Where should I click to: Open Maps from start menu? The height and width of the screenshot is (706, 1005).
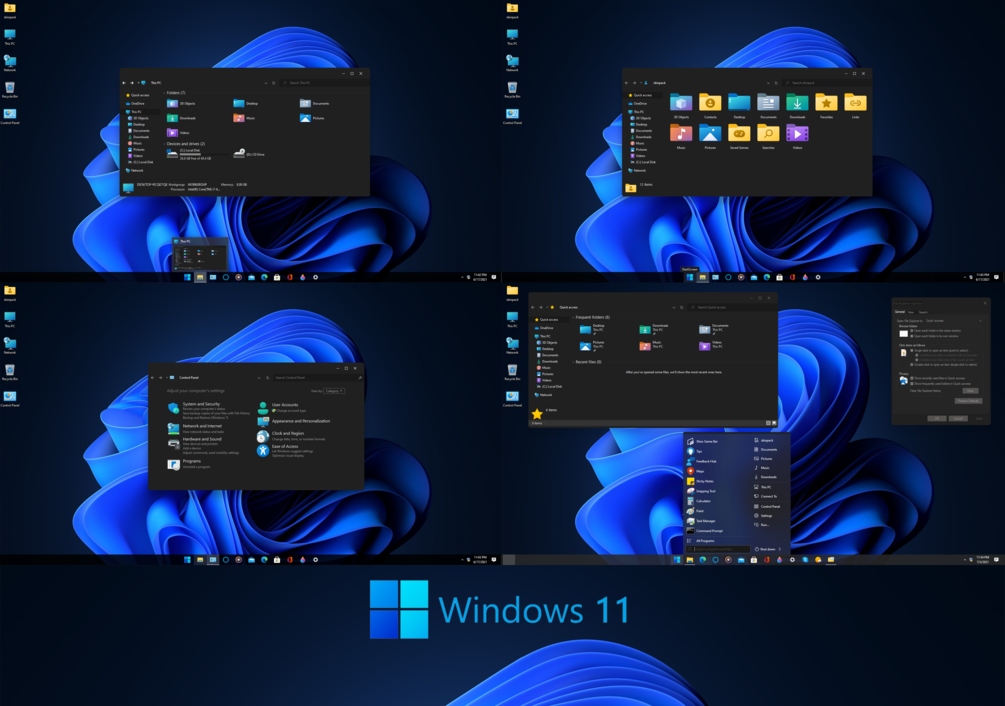coord(695,471)
